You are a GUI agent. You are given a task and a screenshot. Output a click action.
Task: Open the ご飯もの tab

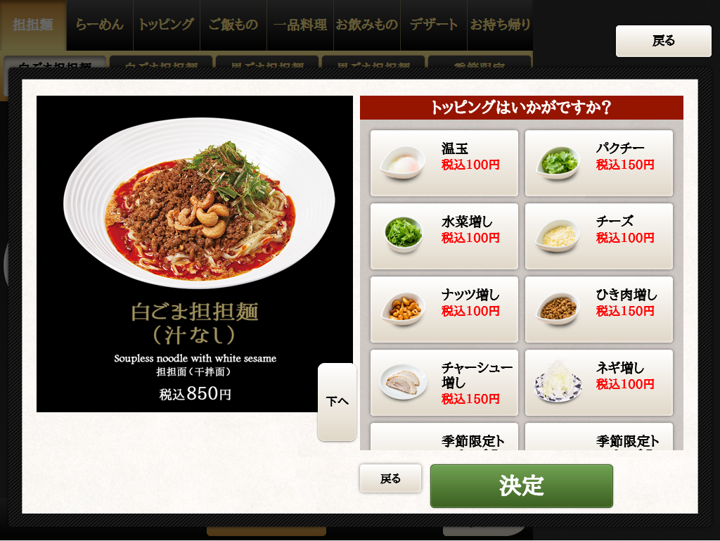tap(233, 25)
